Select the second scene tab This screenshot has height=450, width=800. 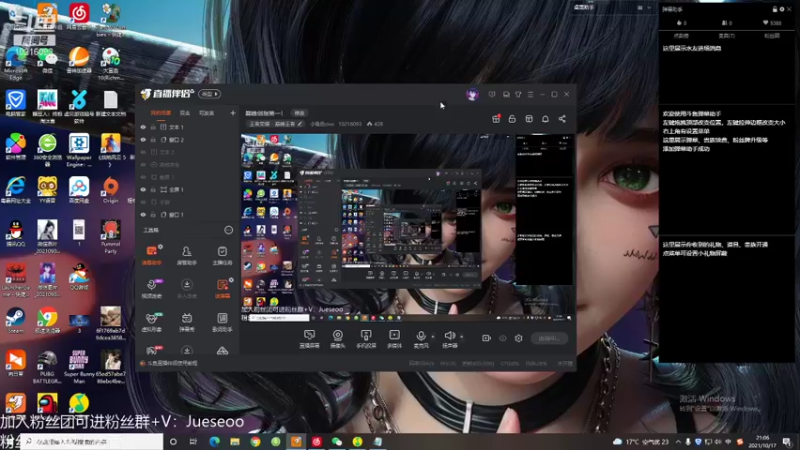point(185,113)
